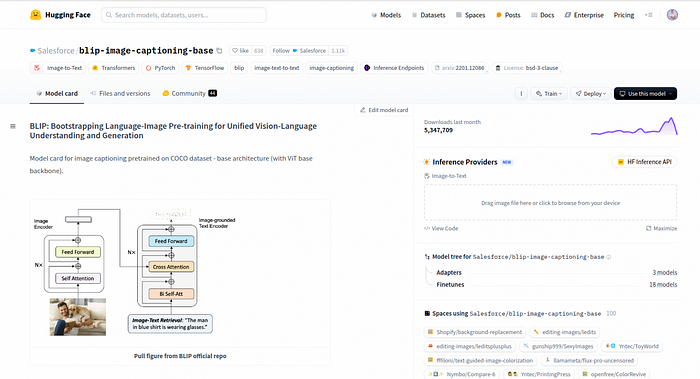Focus the search models input field
This screenshot has height=379, width=700.
(184, 15)
